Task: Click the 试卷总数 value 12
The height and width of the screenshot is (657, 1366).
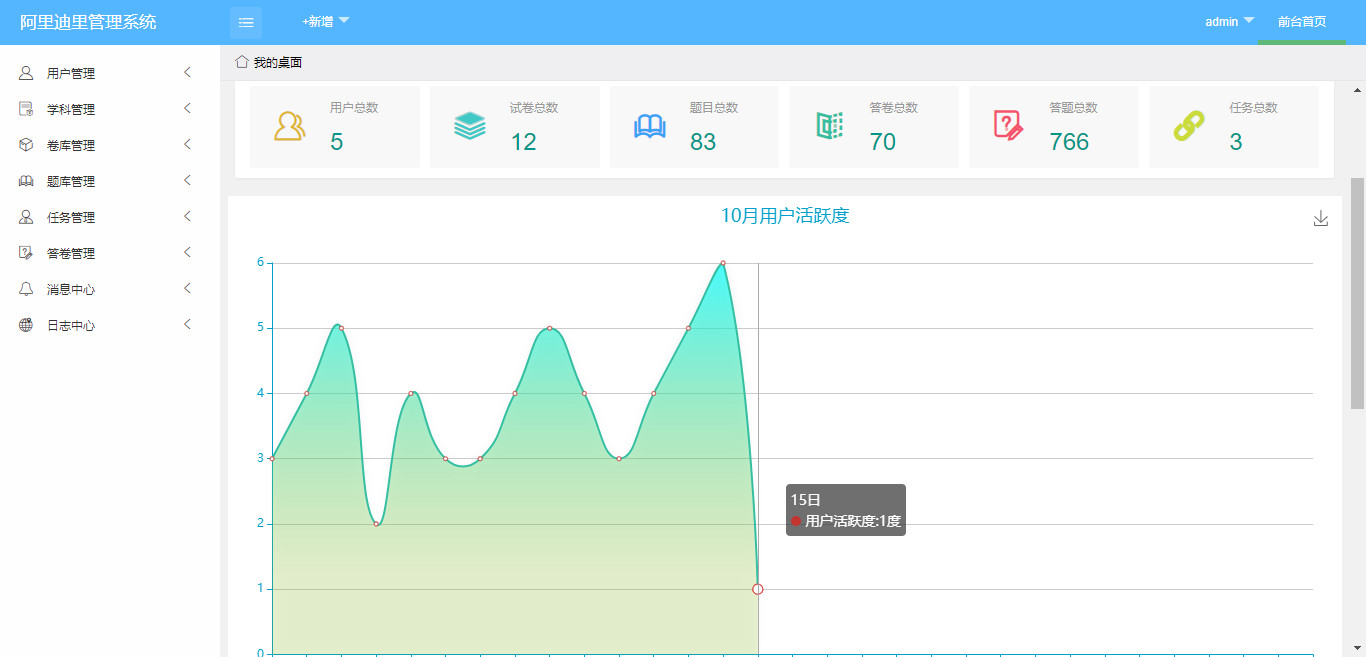Action: 523,142
